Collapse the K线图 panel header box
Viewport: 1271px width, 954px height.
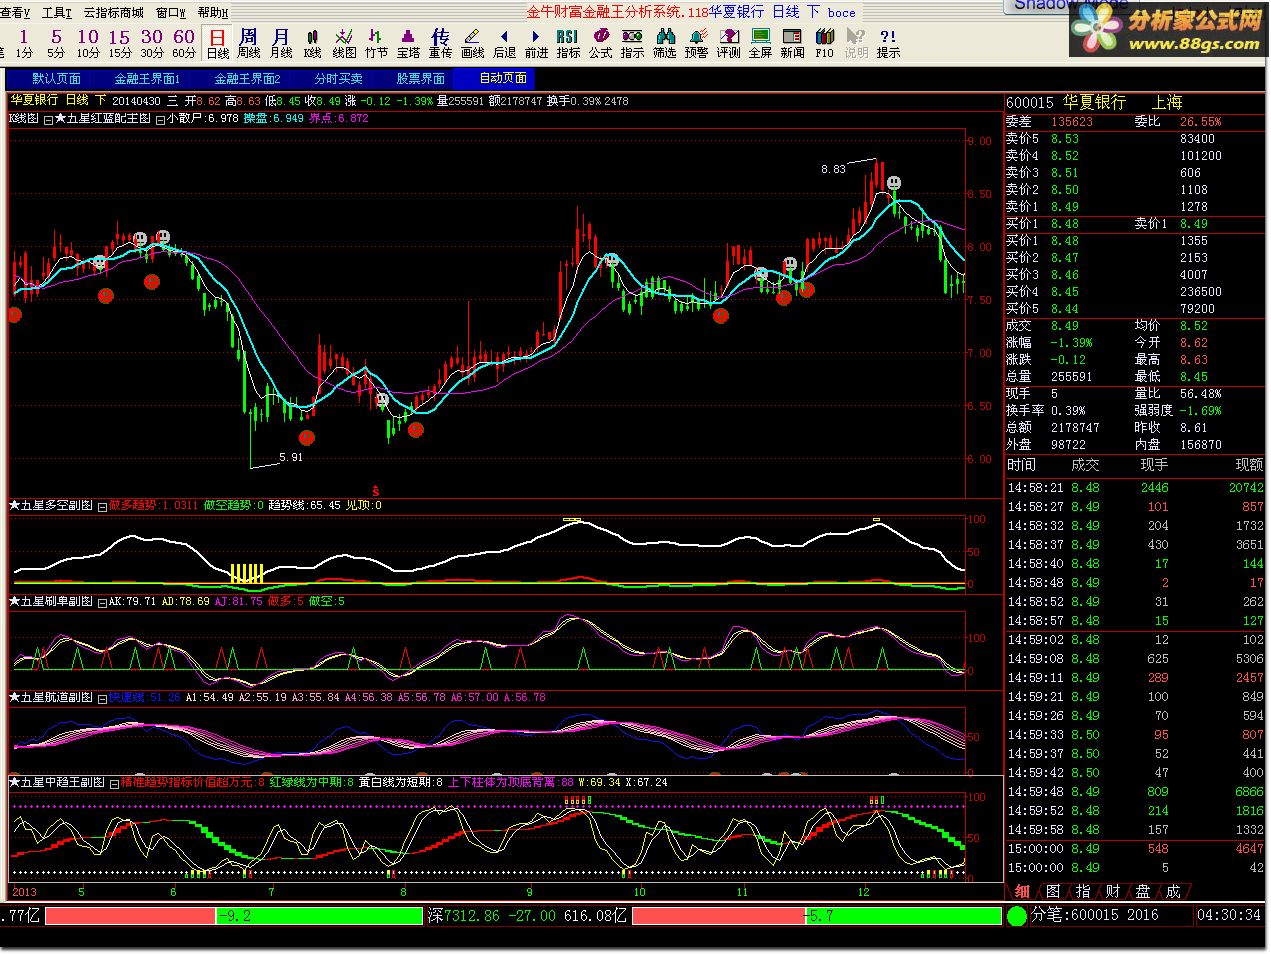(x=47, y=118)
